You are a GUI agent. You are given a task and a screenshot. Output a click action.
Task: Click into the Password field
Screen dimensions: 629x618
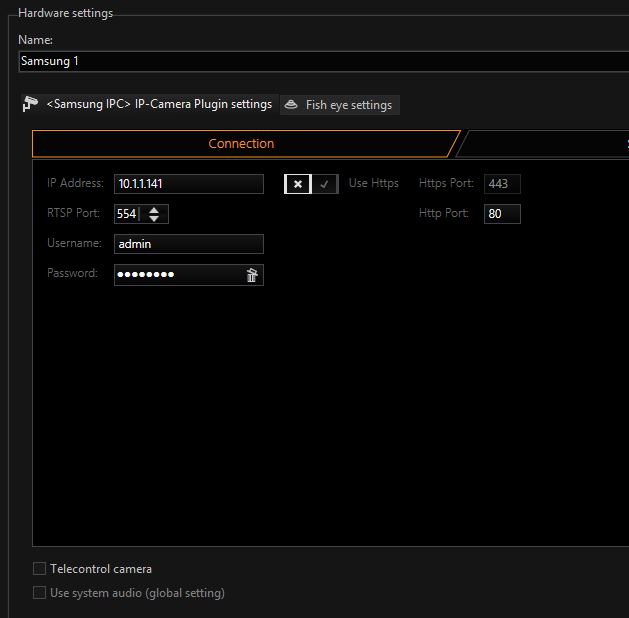(178, 275)
